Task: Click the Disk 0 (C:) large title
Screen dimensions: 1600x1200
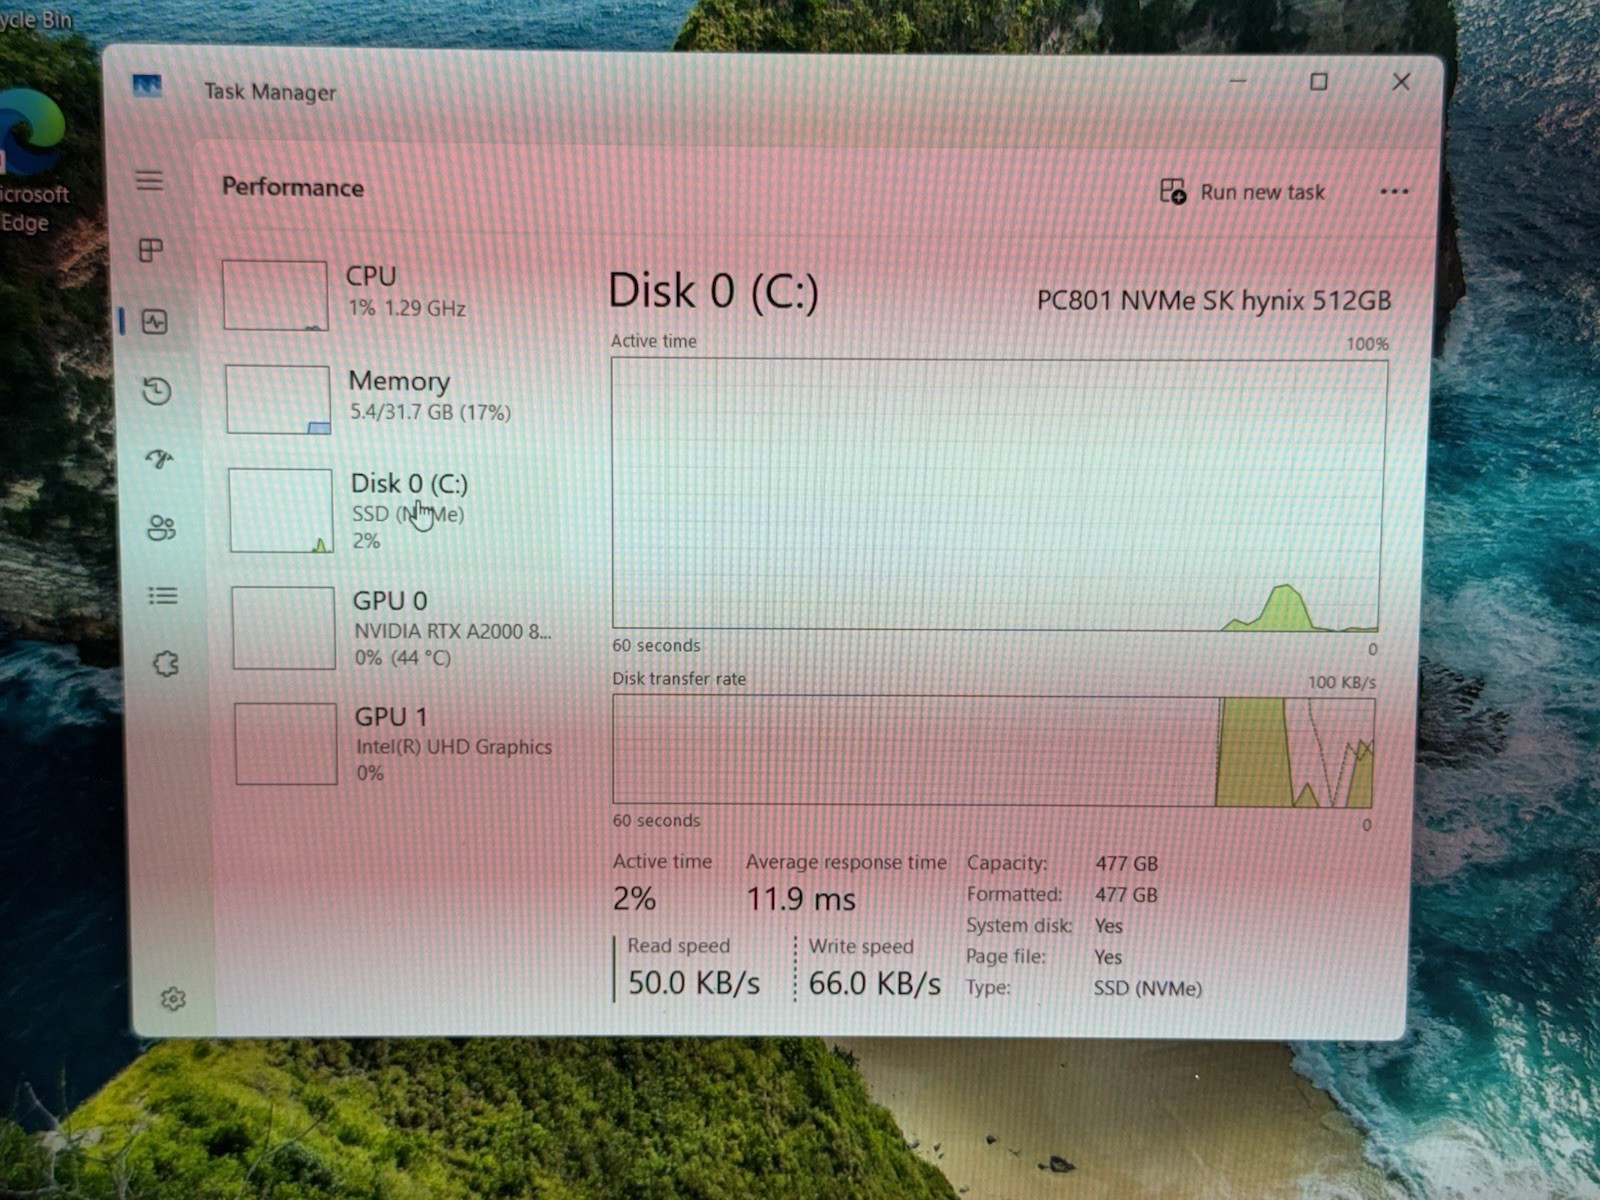Action: [713, 292]
